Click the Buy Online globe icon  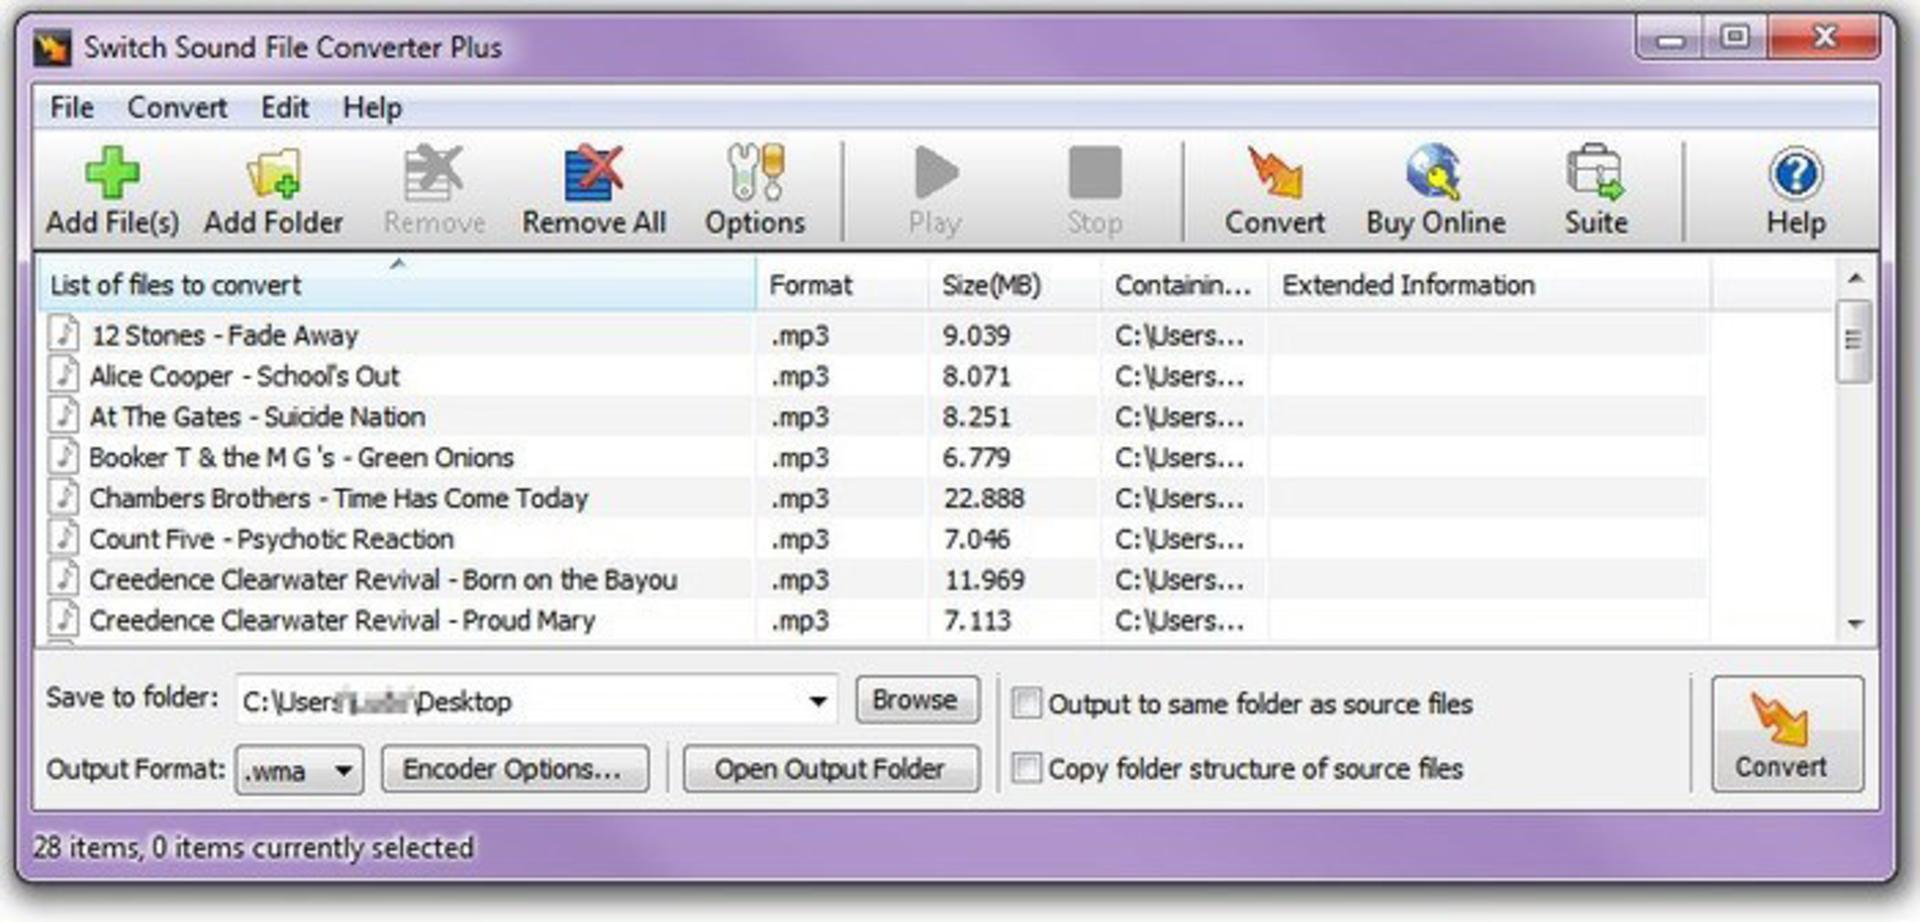[x=1435, y=172]
